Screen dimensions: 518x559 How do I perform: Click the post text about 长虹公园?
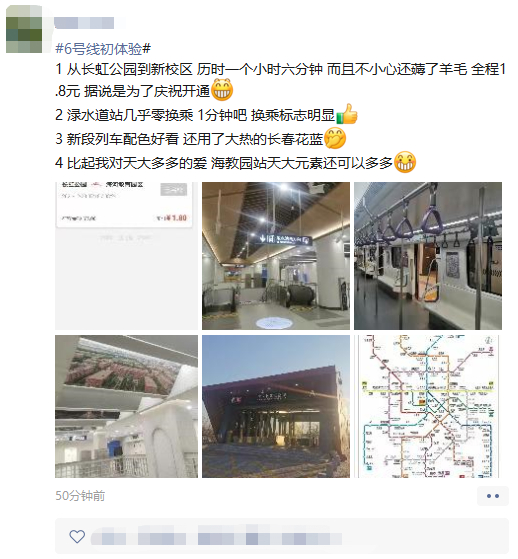click(281, 81)
